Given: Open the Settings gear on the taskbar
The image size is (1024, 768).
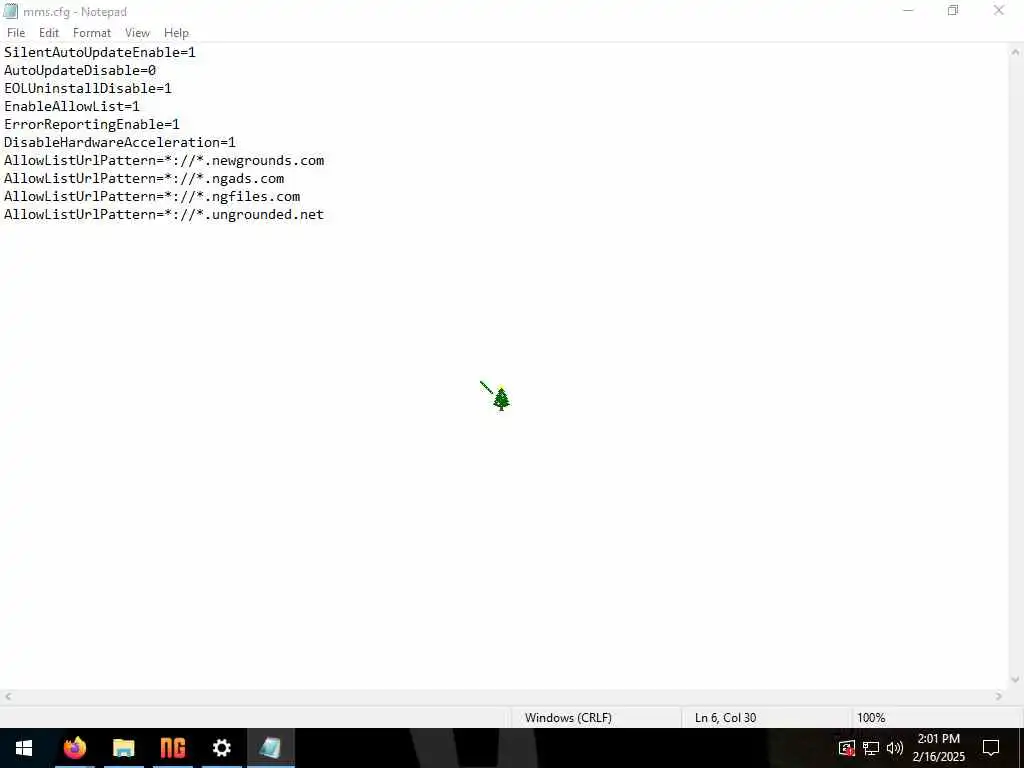Looking at the screenshot, I should (x=221, y=748).
